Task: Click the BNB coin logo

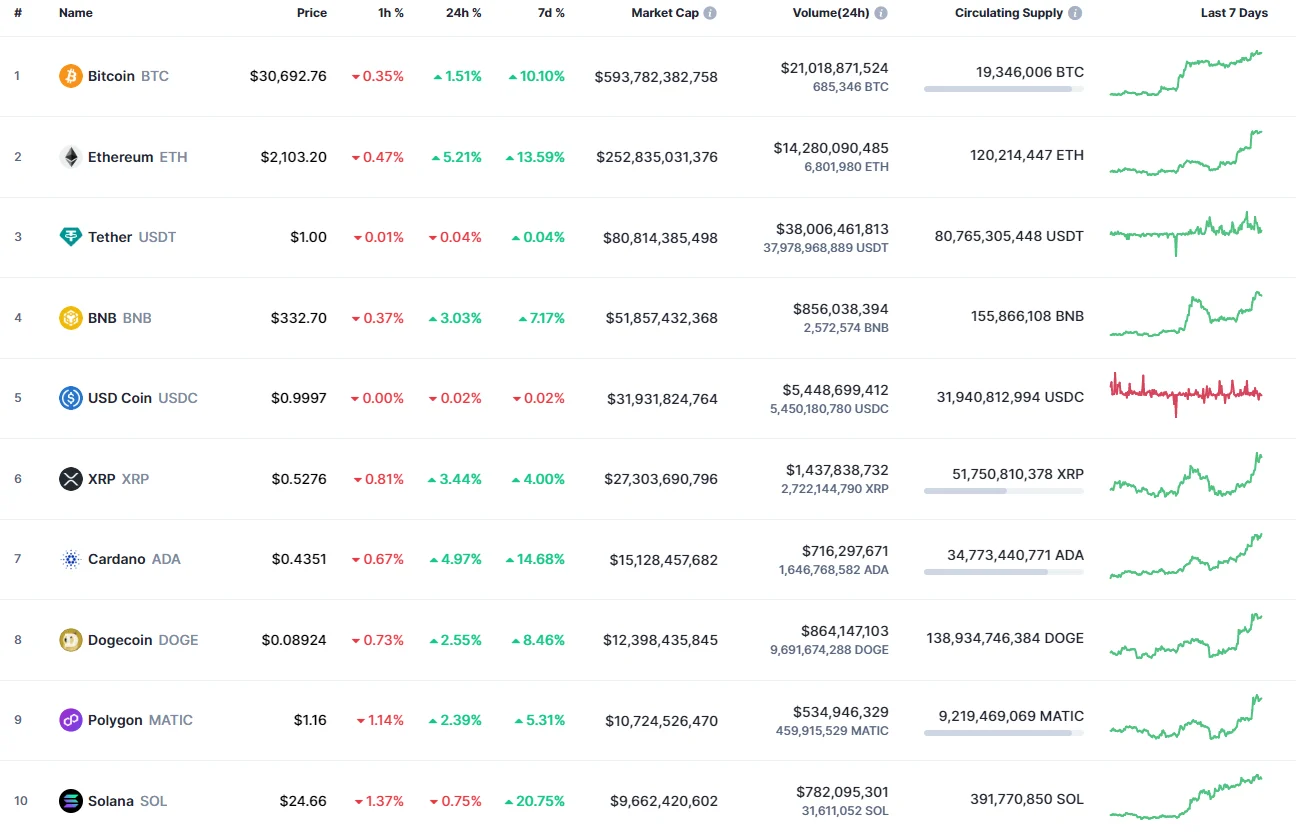Action: point(69,317)
